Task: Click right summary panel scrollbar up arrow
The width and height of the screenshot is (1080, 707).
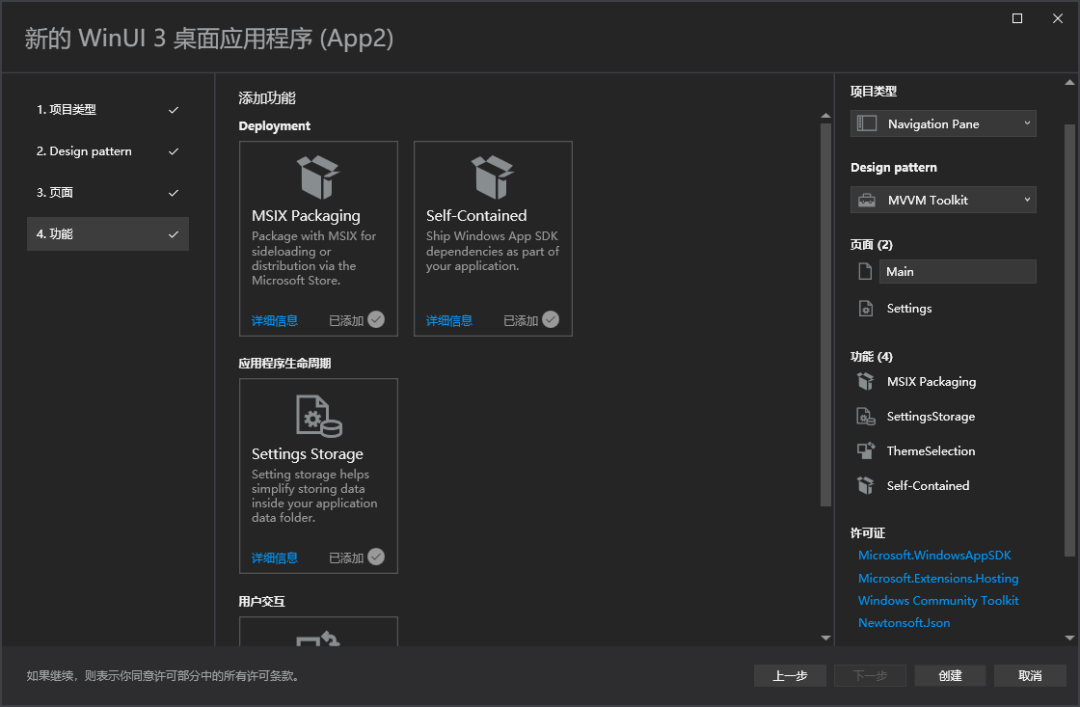Action: [x=1069, y=83]
